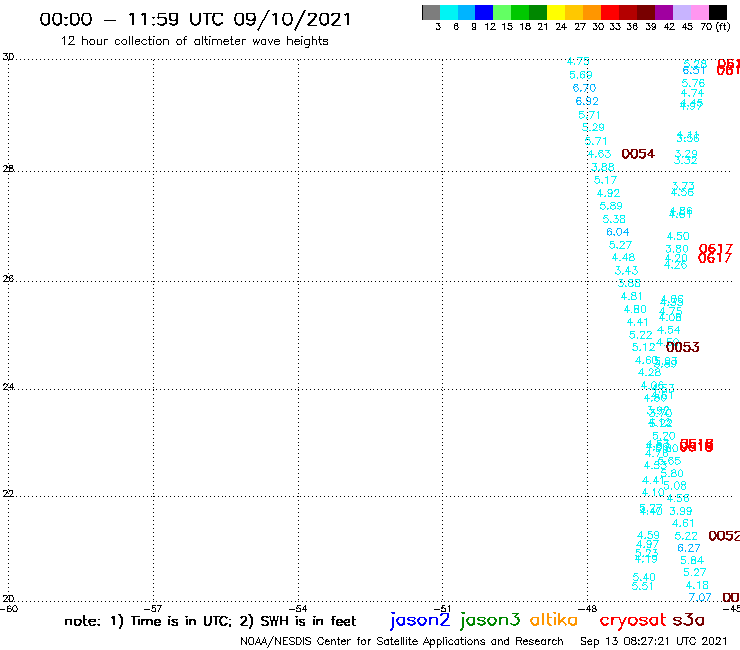Image resolution: width=740 pixels, height=650 pixels.
Task: Click the blue wave height value 6.27
Action: pyautogui.click(x=689, y=549)
